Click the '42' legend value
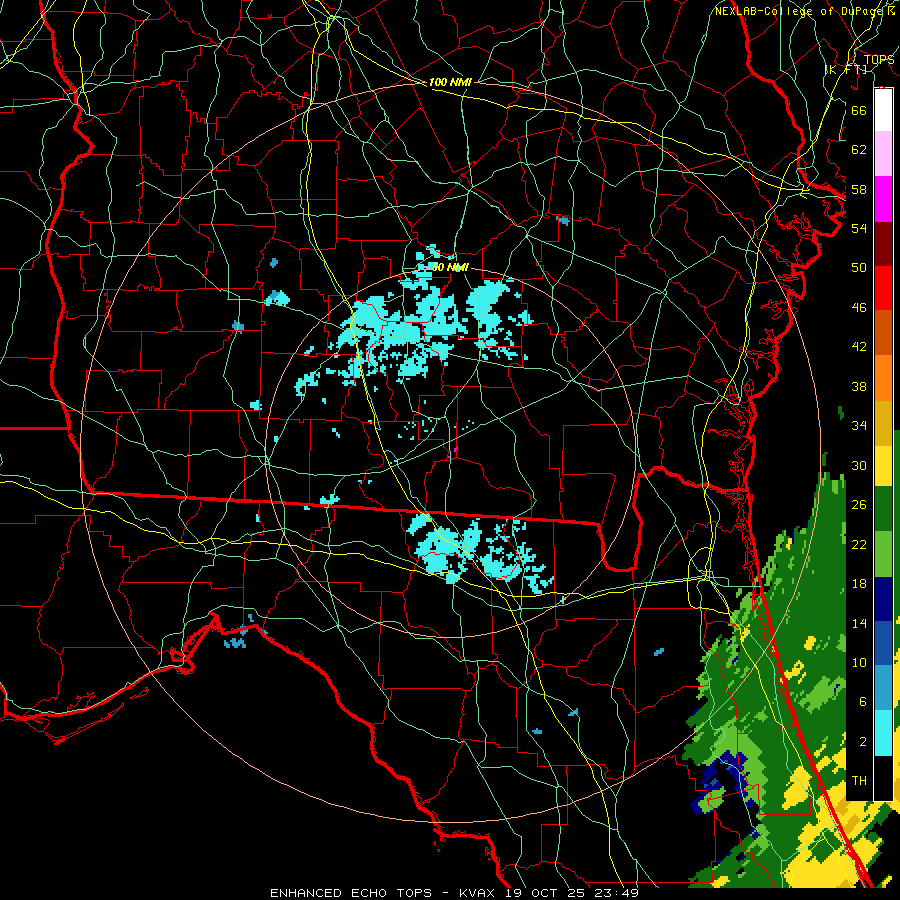900x900 pixels. 859,347
